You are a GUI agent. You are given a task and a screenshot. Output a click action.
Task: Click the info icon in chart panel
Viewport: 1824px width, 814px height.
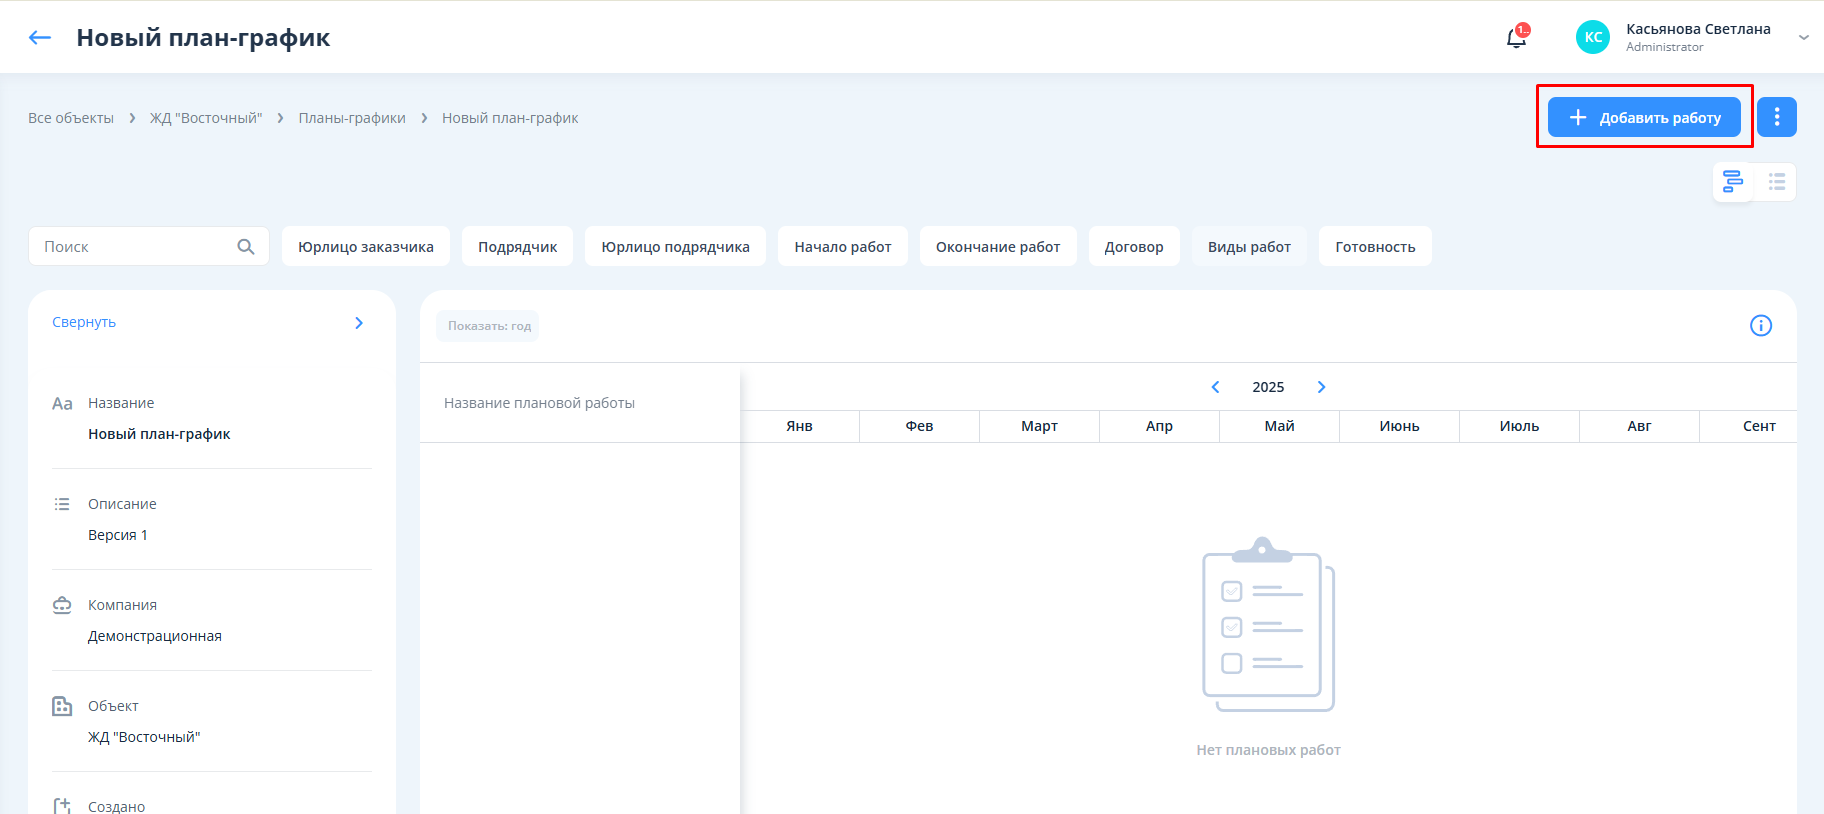tap(1760, 325)
